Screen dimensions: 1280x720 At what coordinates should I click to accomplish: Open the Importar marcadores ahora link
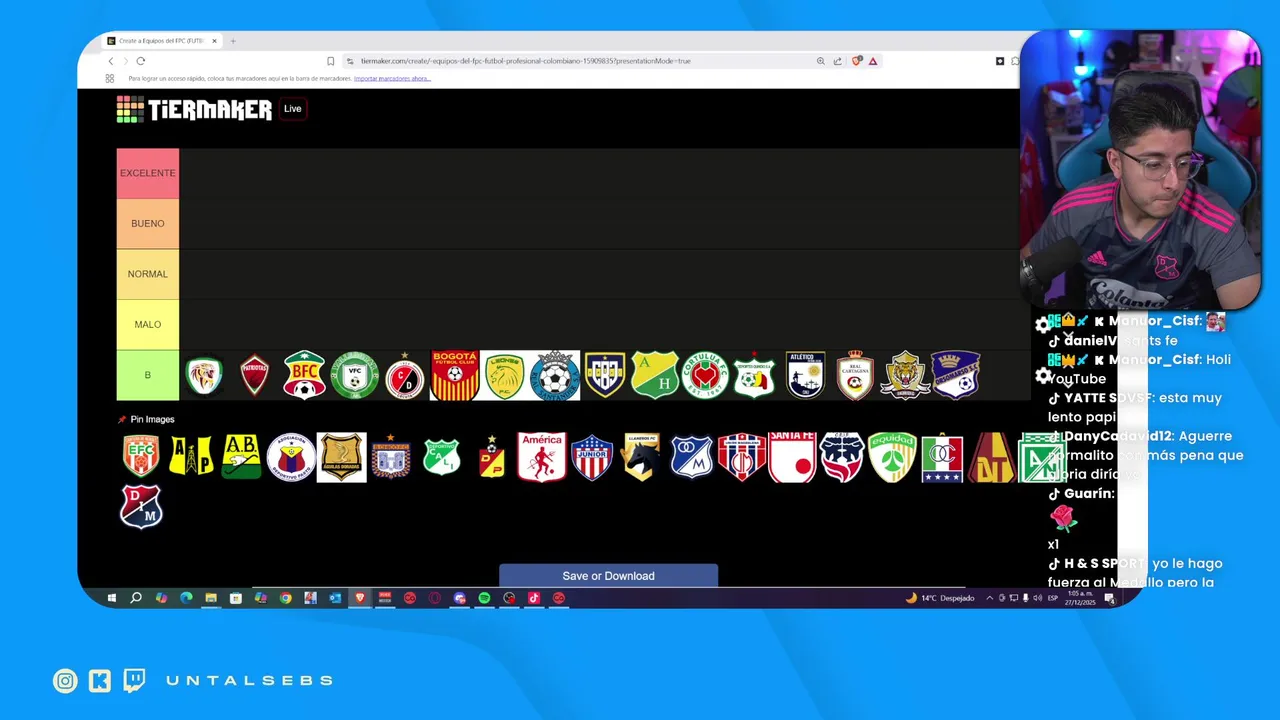coord(392,78)
